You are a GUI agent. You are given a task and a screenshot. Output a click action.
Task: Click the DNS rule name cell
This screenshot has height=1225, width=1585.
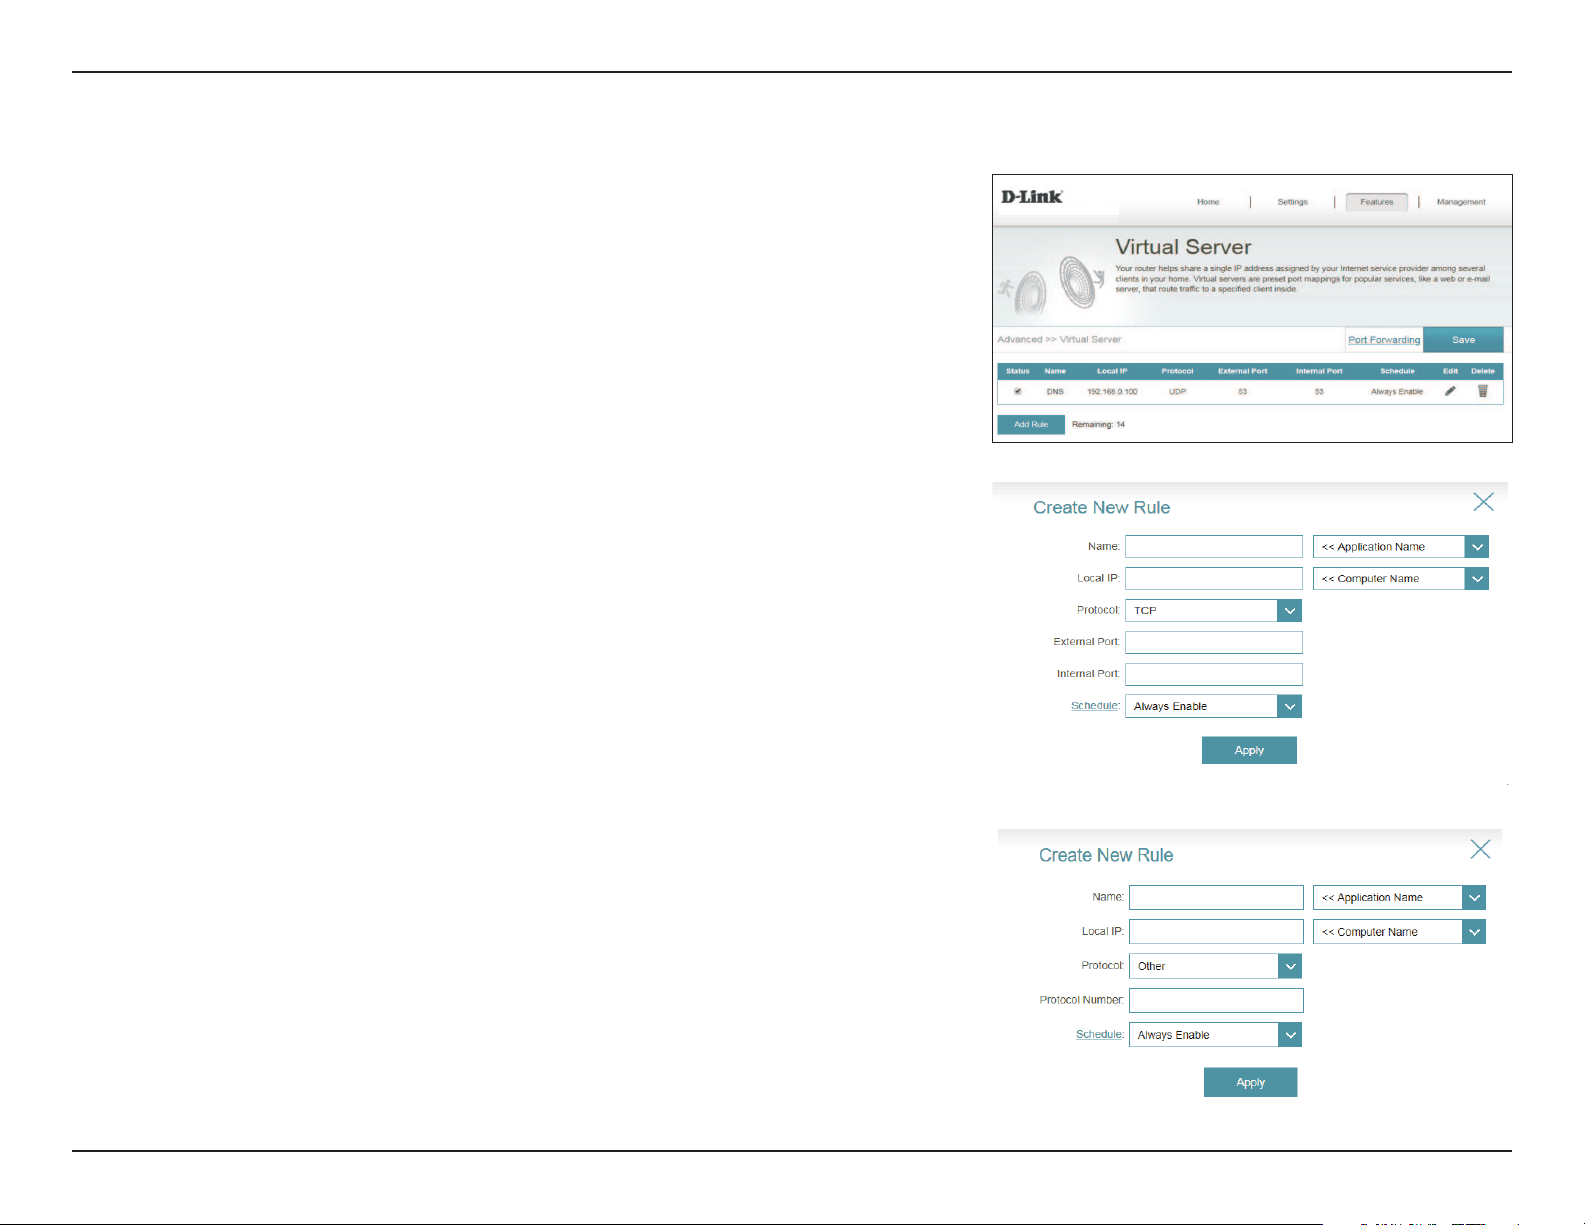pos(1055,392)
